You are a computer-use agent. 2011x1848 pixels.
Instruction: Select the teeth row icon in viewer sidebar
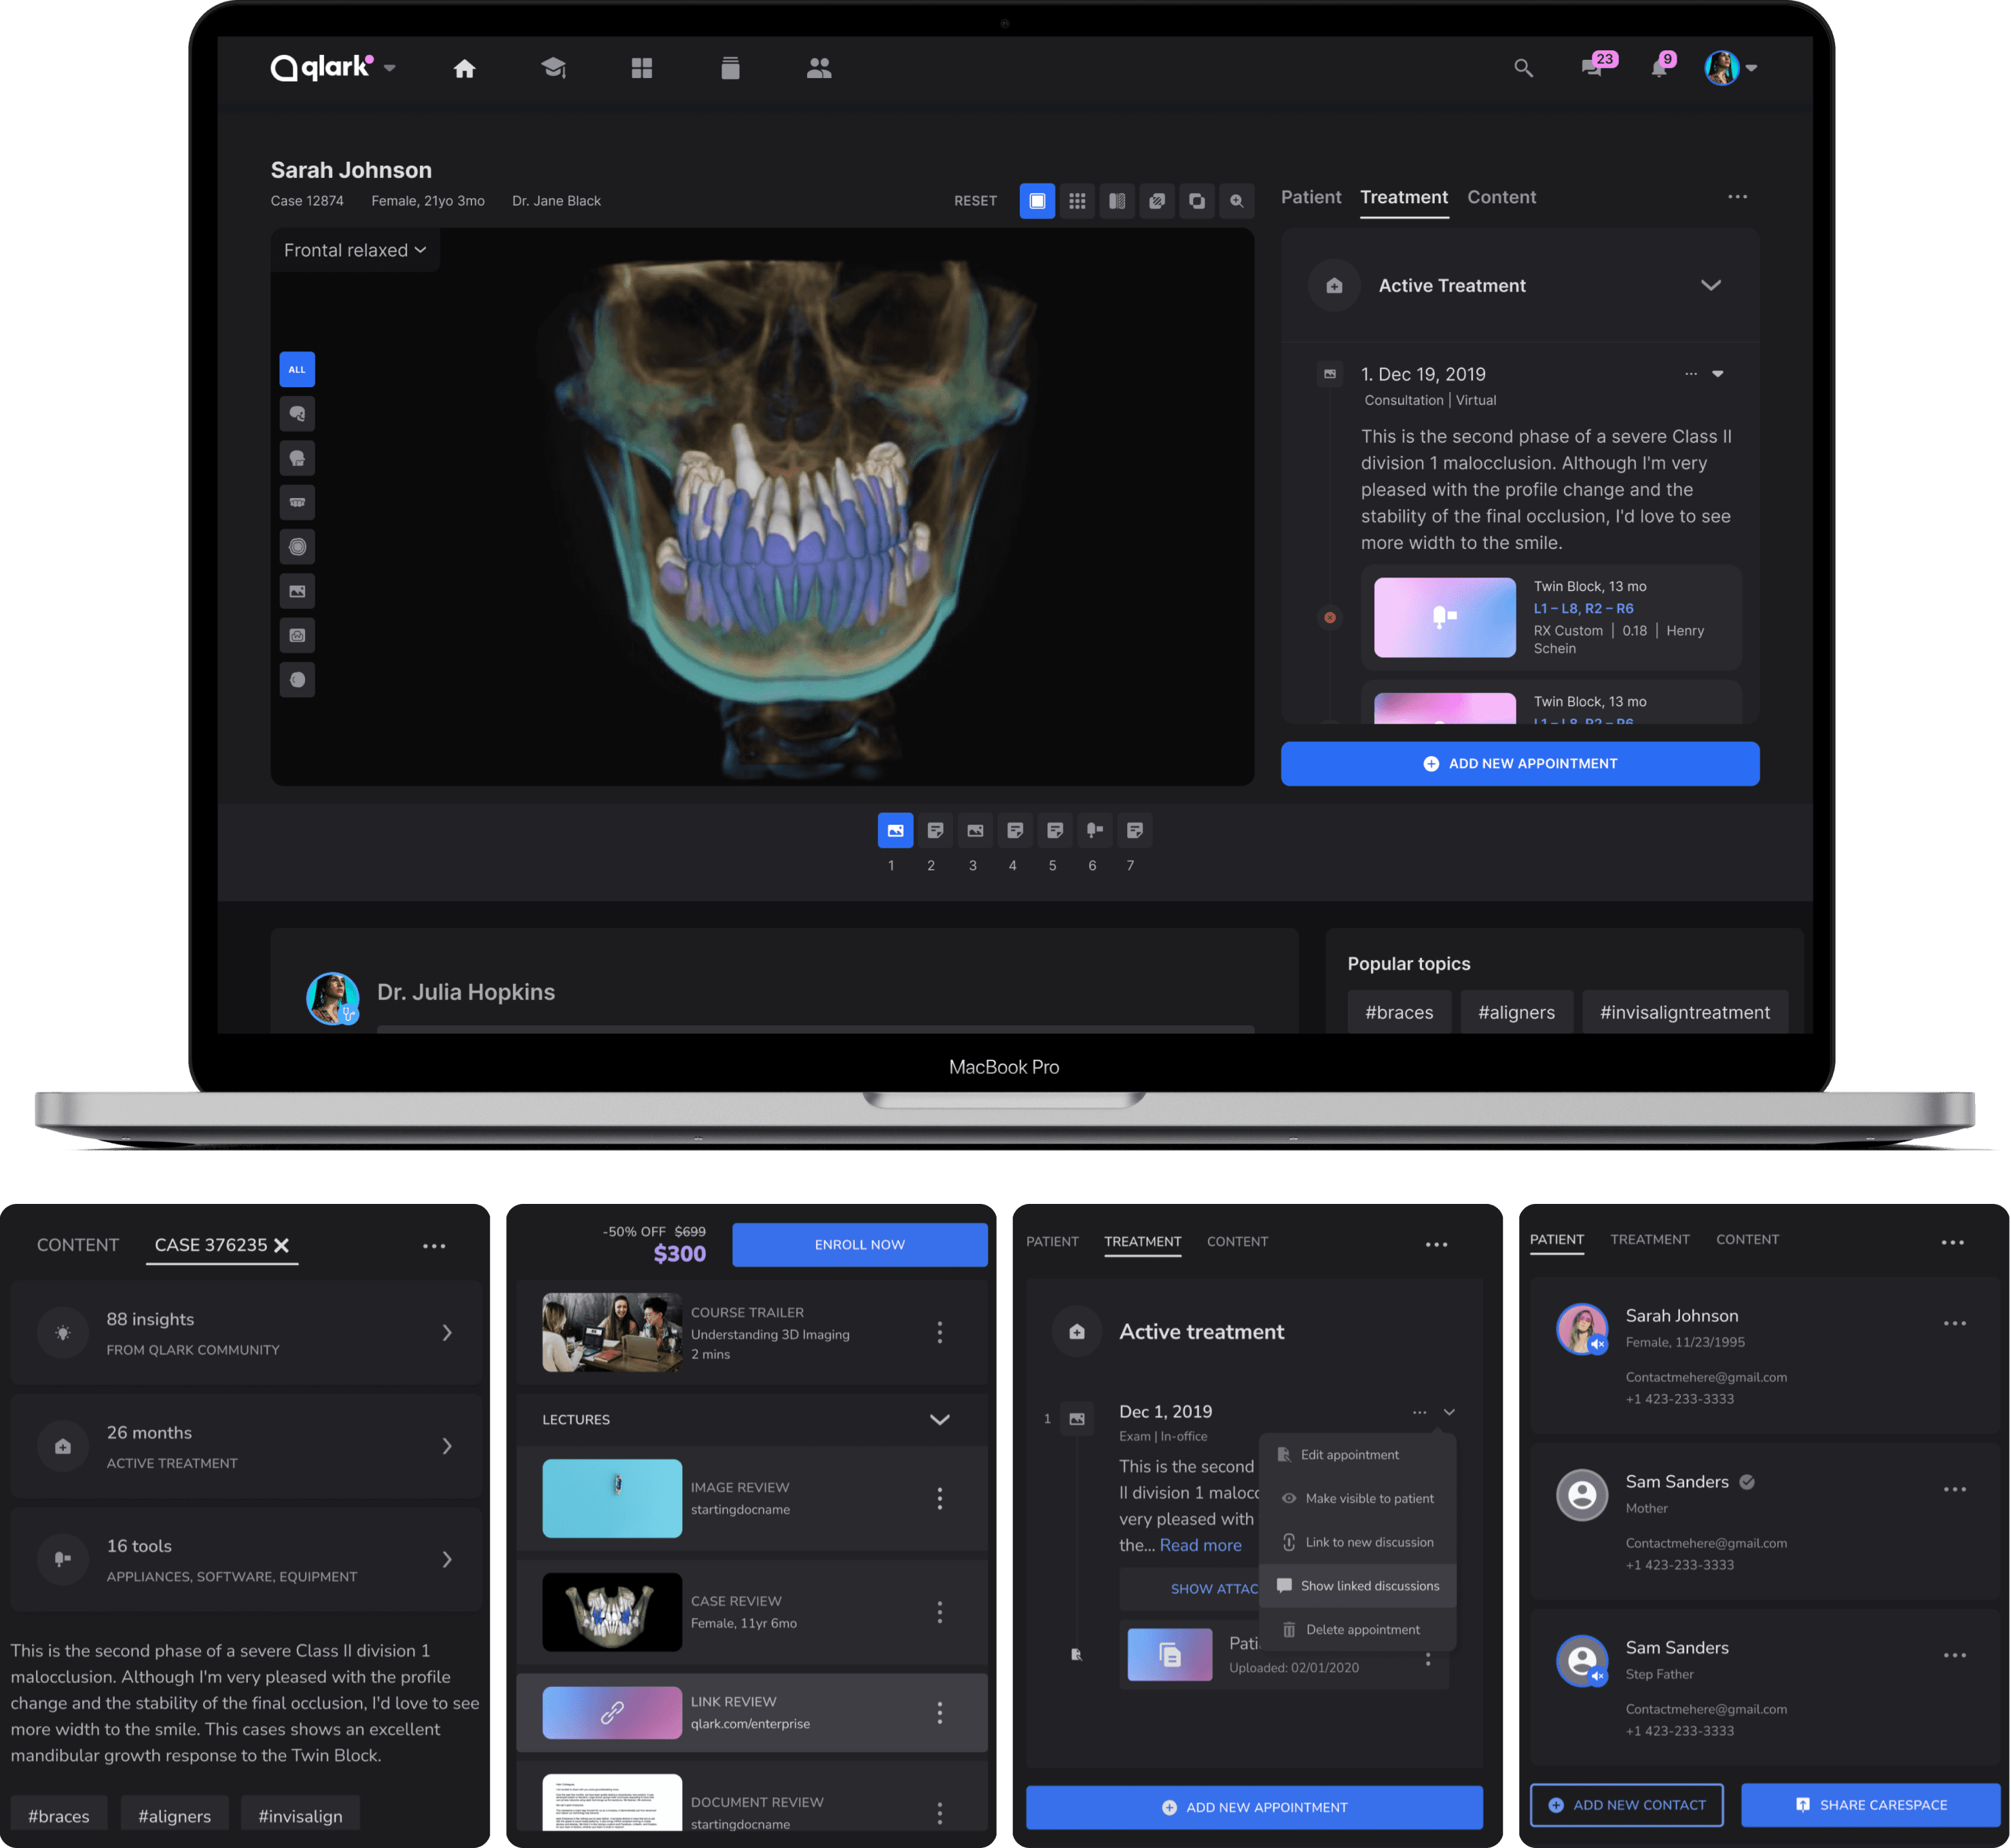click(297, 502)
